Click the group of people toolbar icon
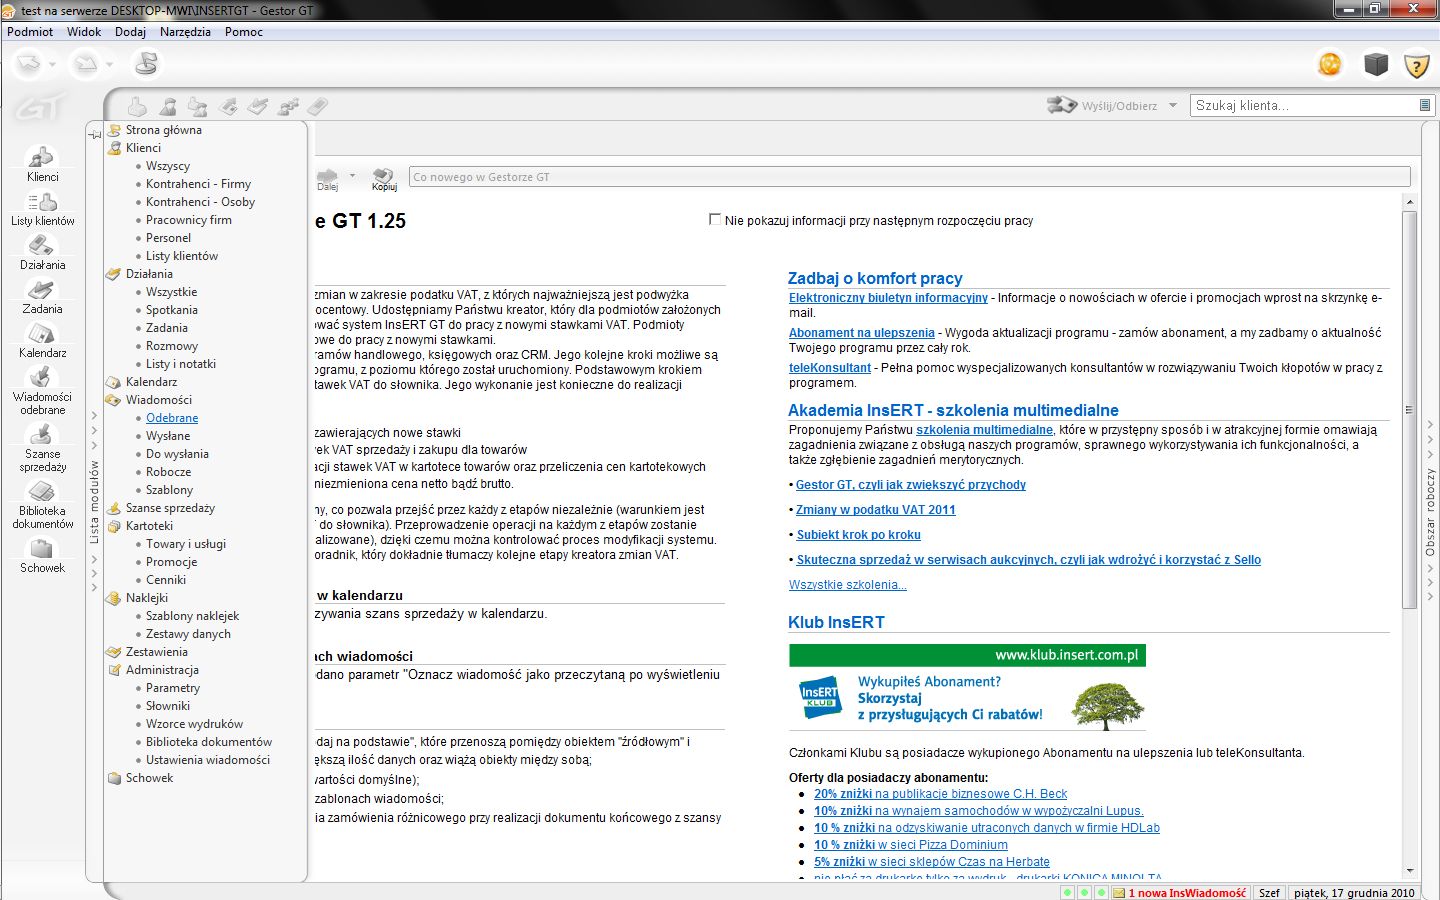Image resolution: width=1440 pixels, height=900 pixels. click(289, 106)
